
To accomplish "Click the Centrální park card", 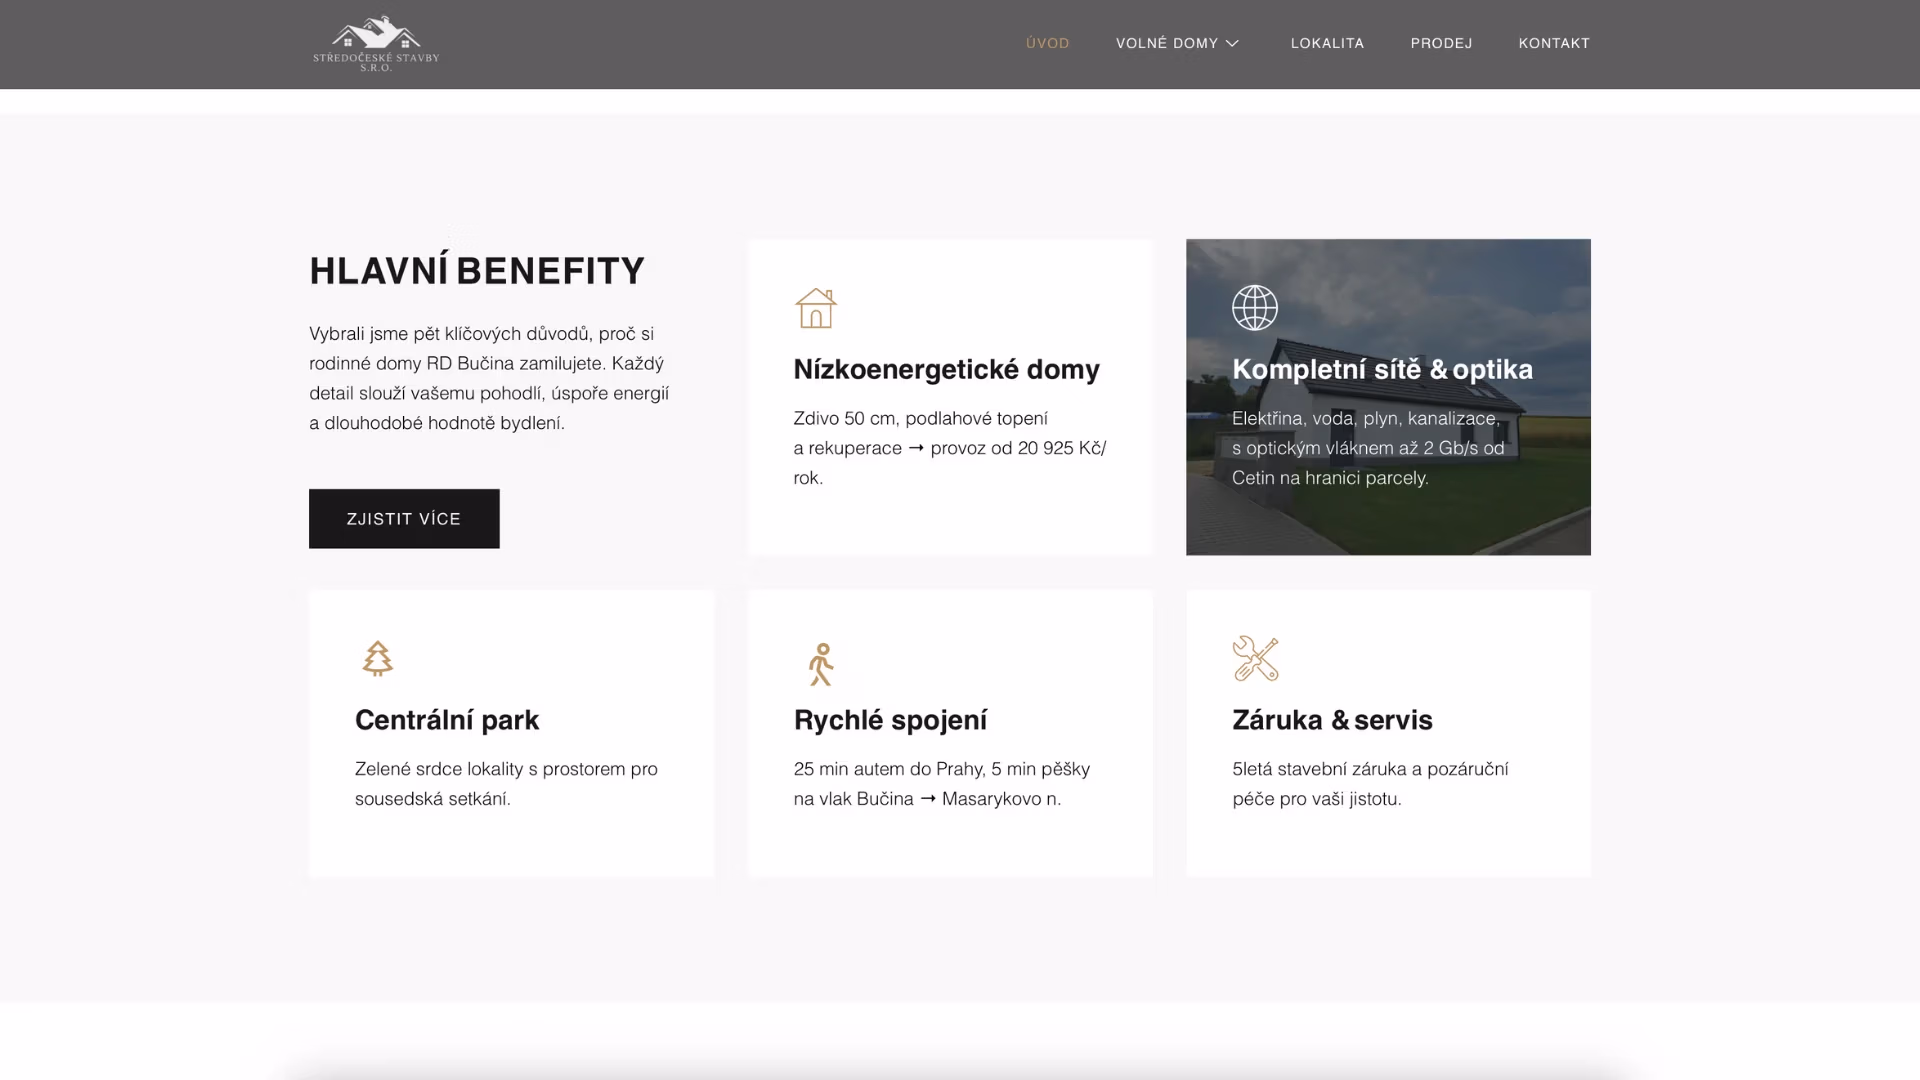I will click(x=511, y=733).
